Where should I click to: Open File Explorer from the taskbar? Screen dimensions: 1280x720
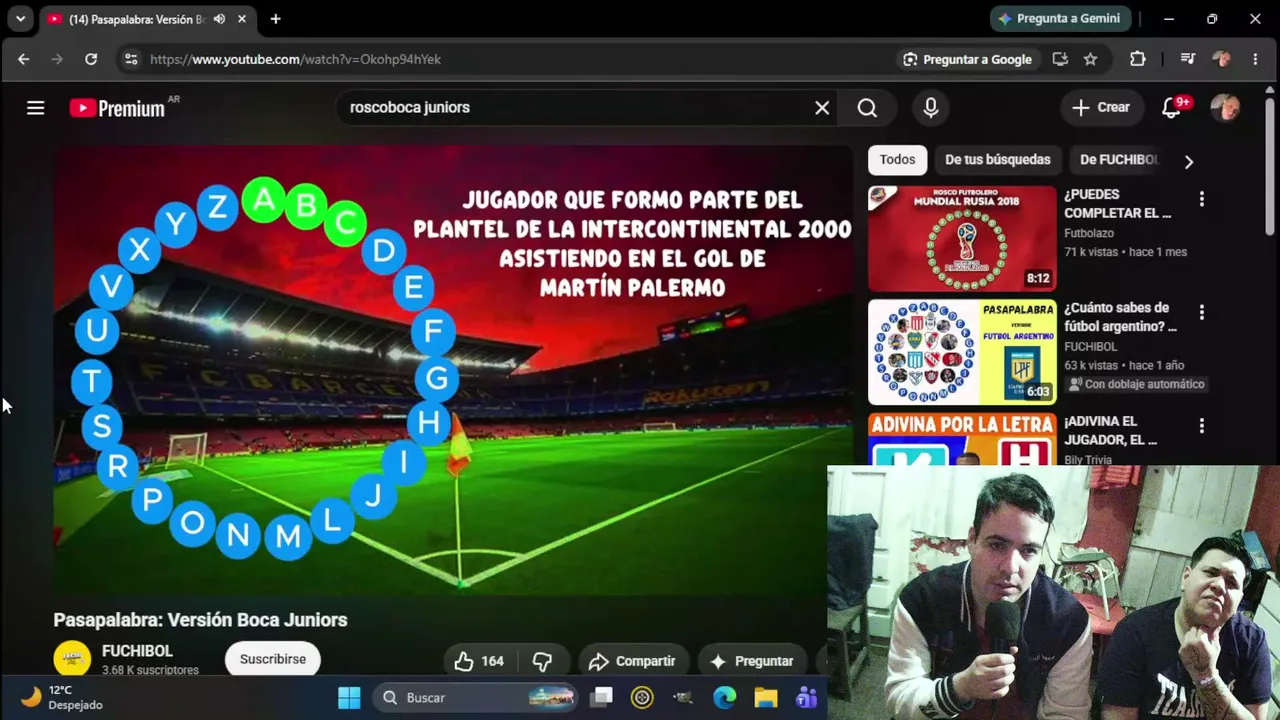click(766, 698)
